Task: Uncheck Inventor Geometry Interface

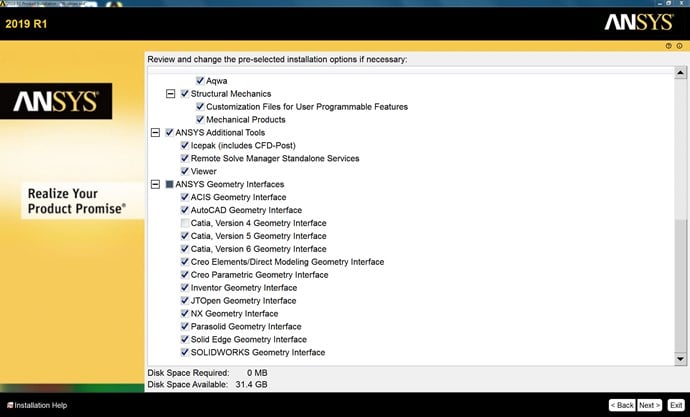Action: coord(185,288)
